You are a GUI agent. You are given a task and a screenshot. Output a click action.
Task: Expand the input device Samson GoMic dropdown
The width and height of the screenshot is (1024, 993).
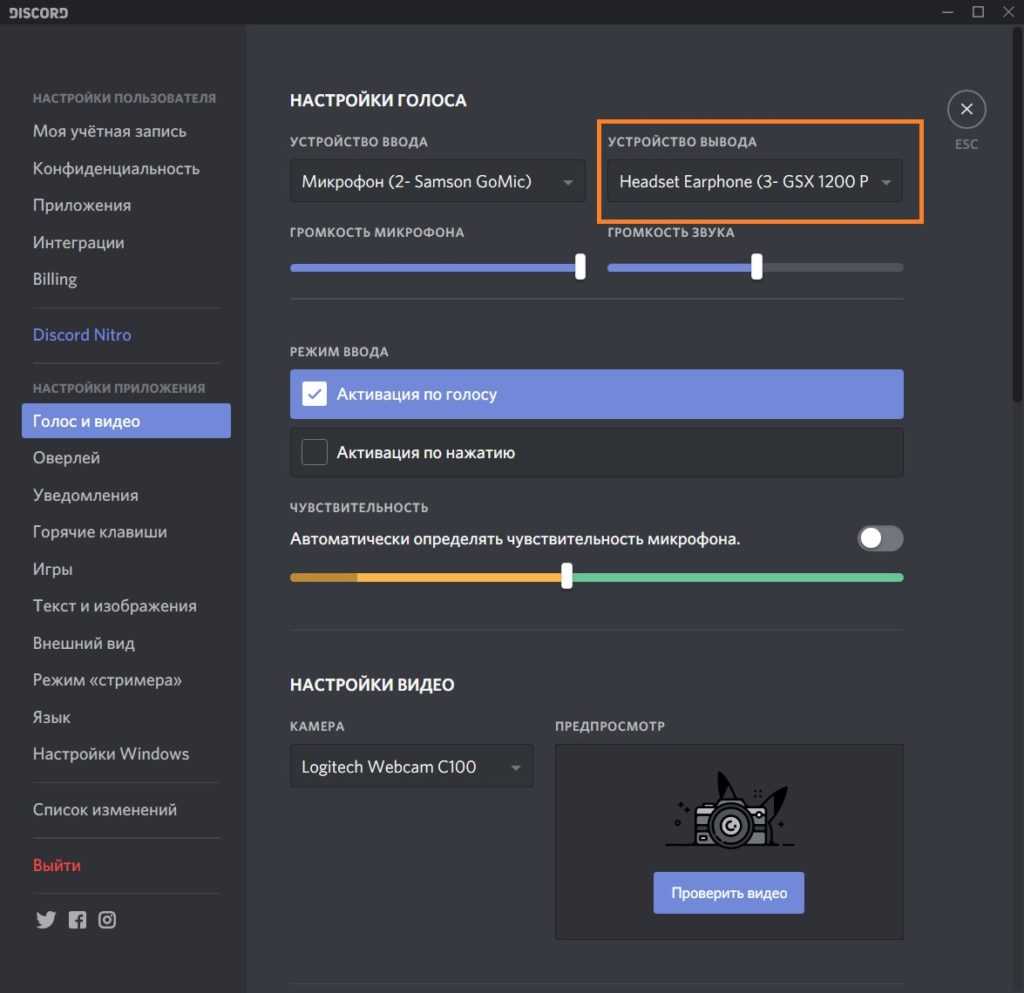[x=437, y=182]
